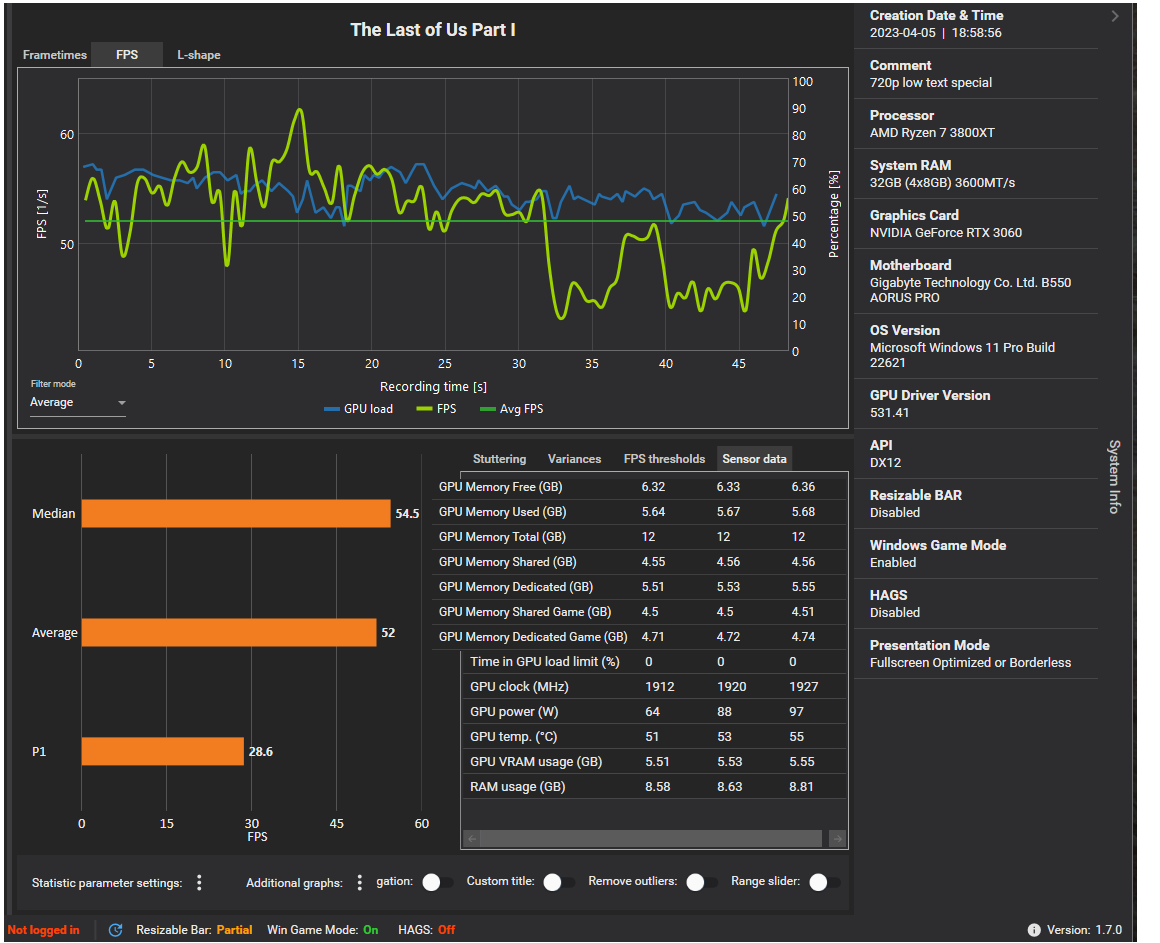
Task: Select GPU power (W) row
Action: (654, 712)
